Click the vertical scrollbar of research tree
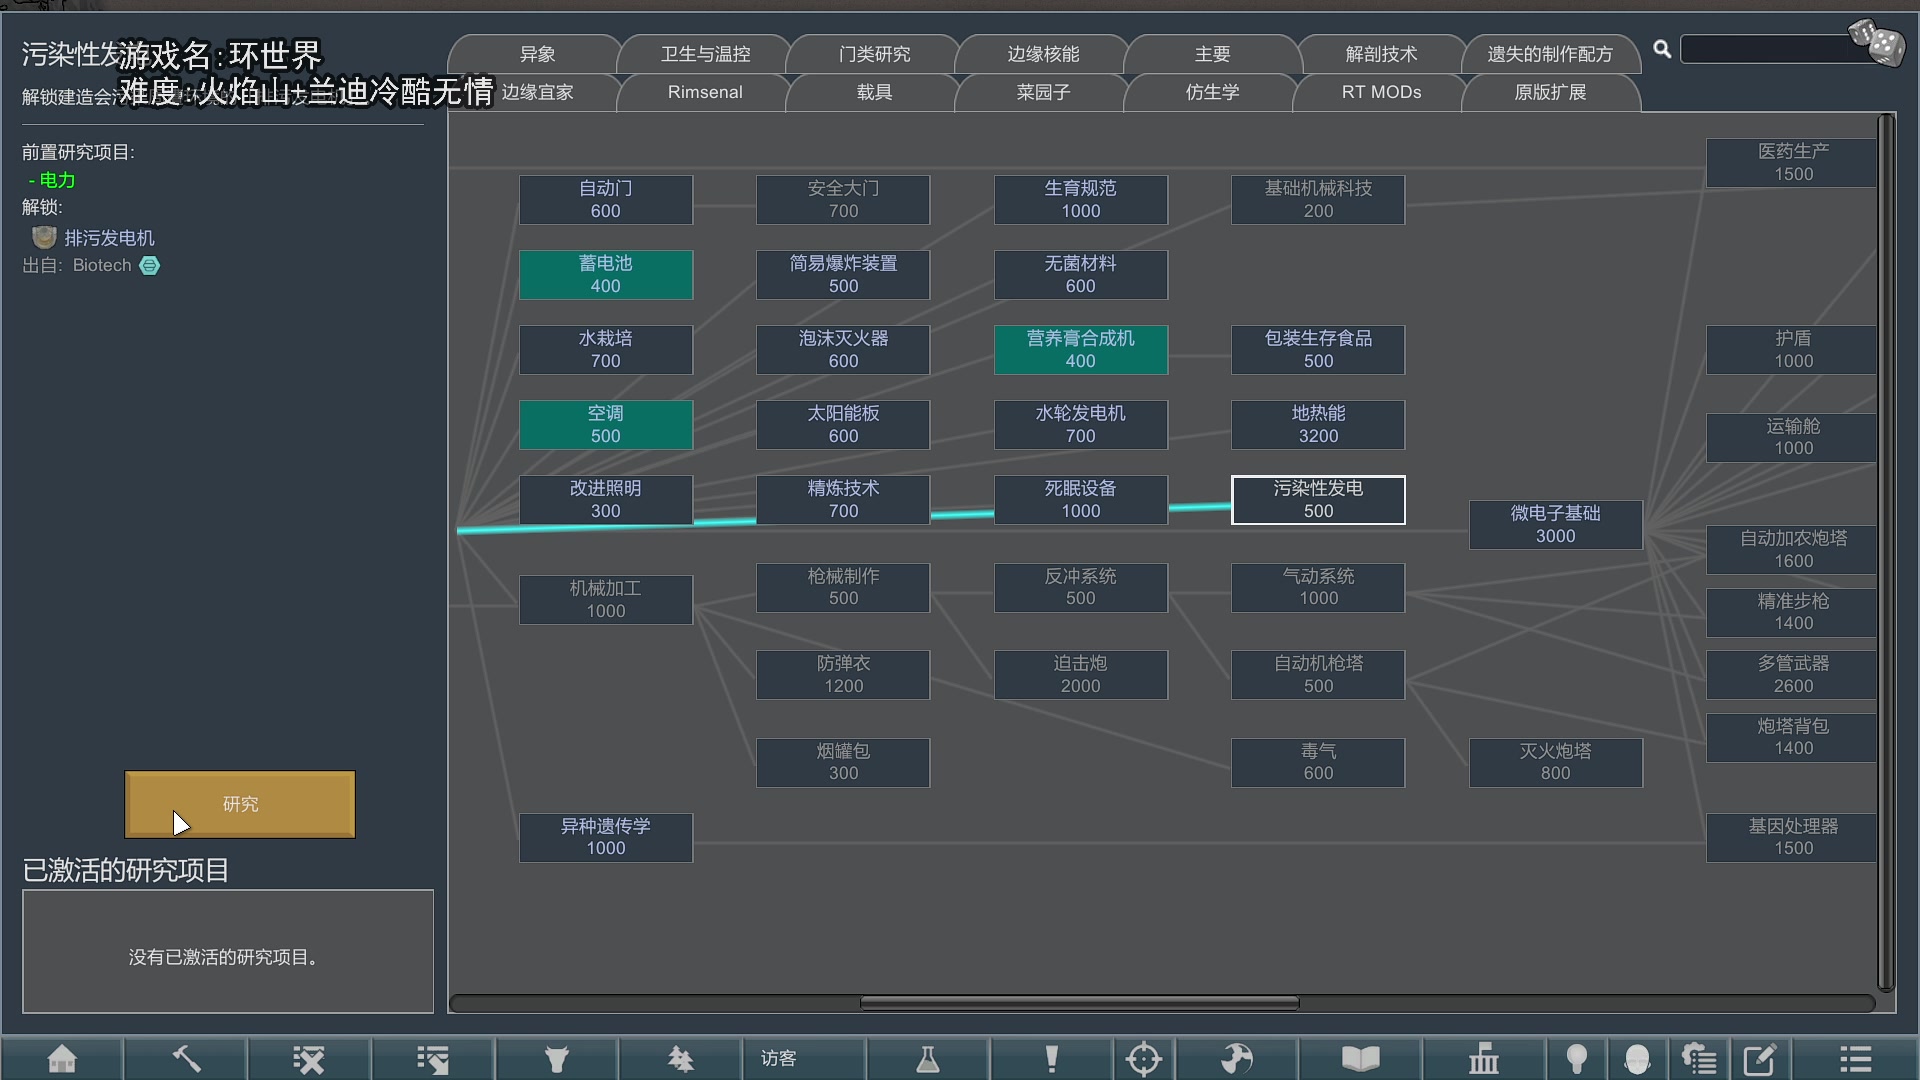Image resolution: width=1920 pixels, height=1080 pixels. [1886, 551]
